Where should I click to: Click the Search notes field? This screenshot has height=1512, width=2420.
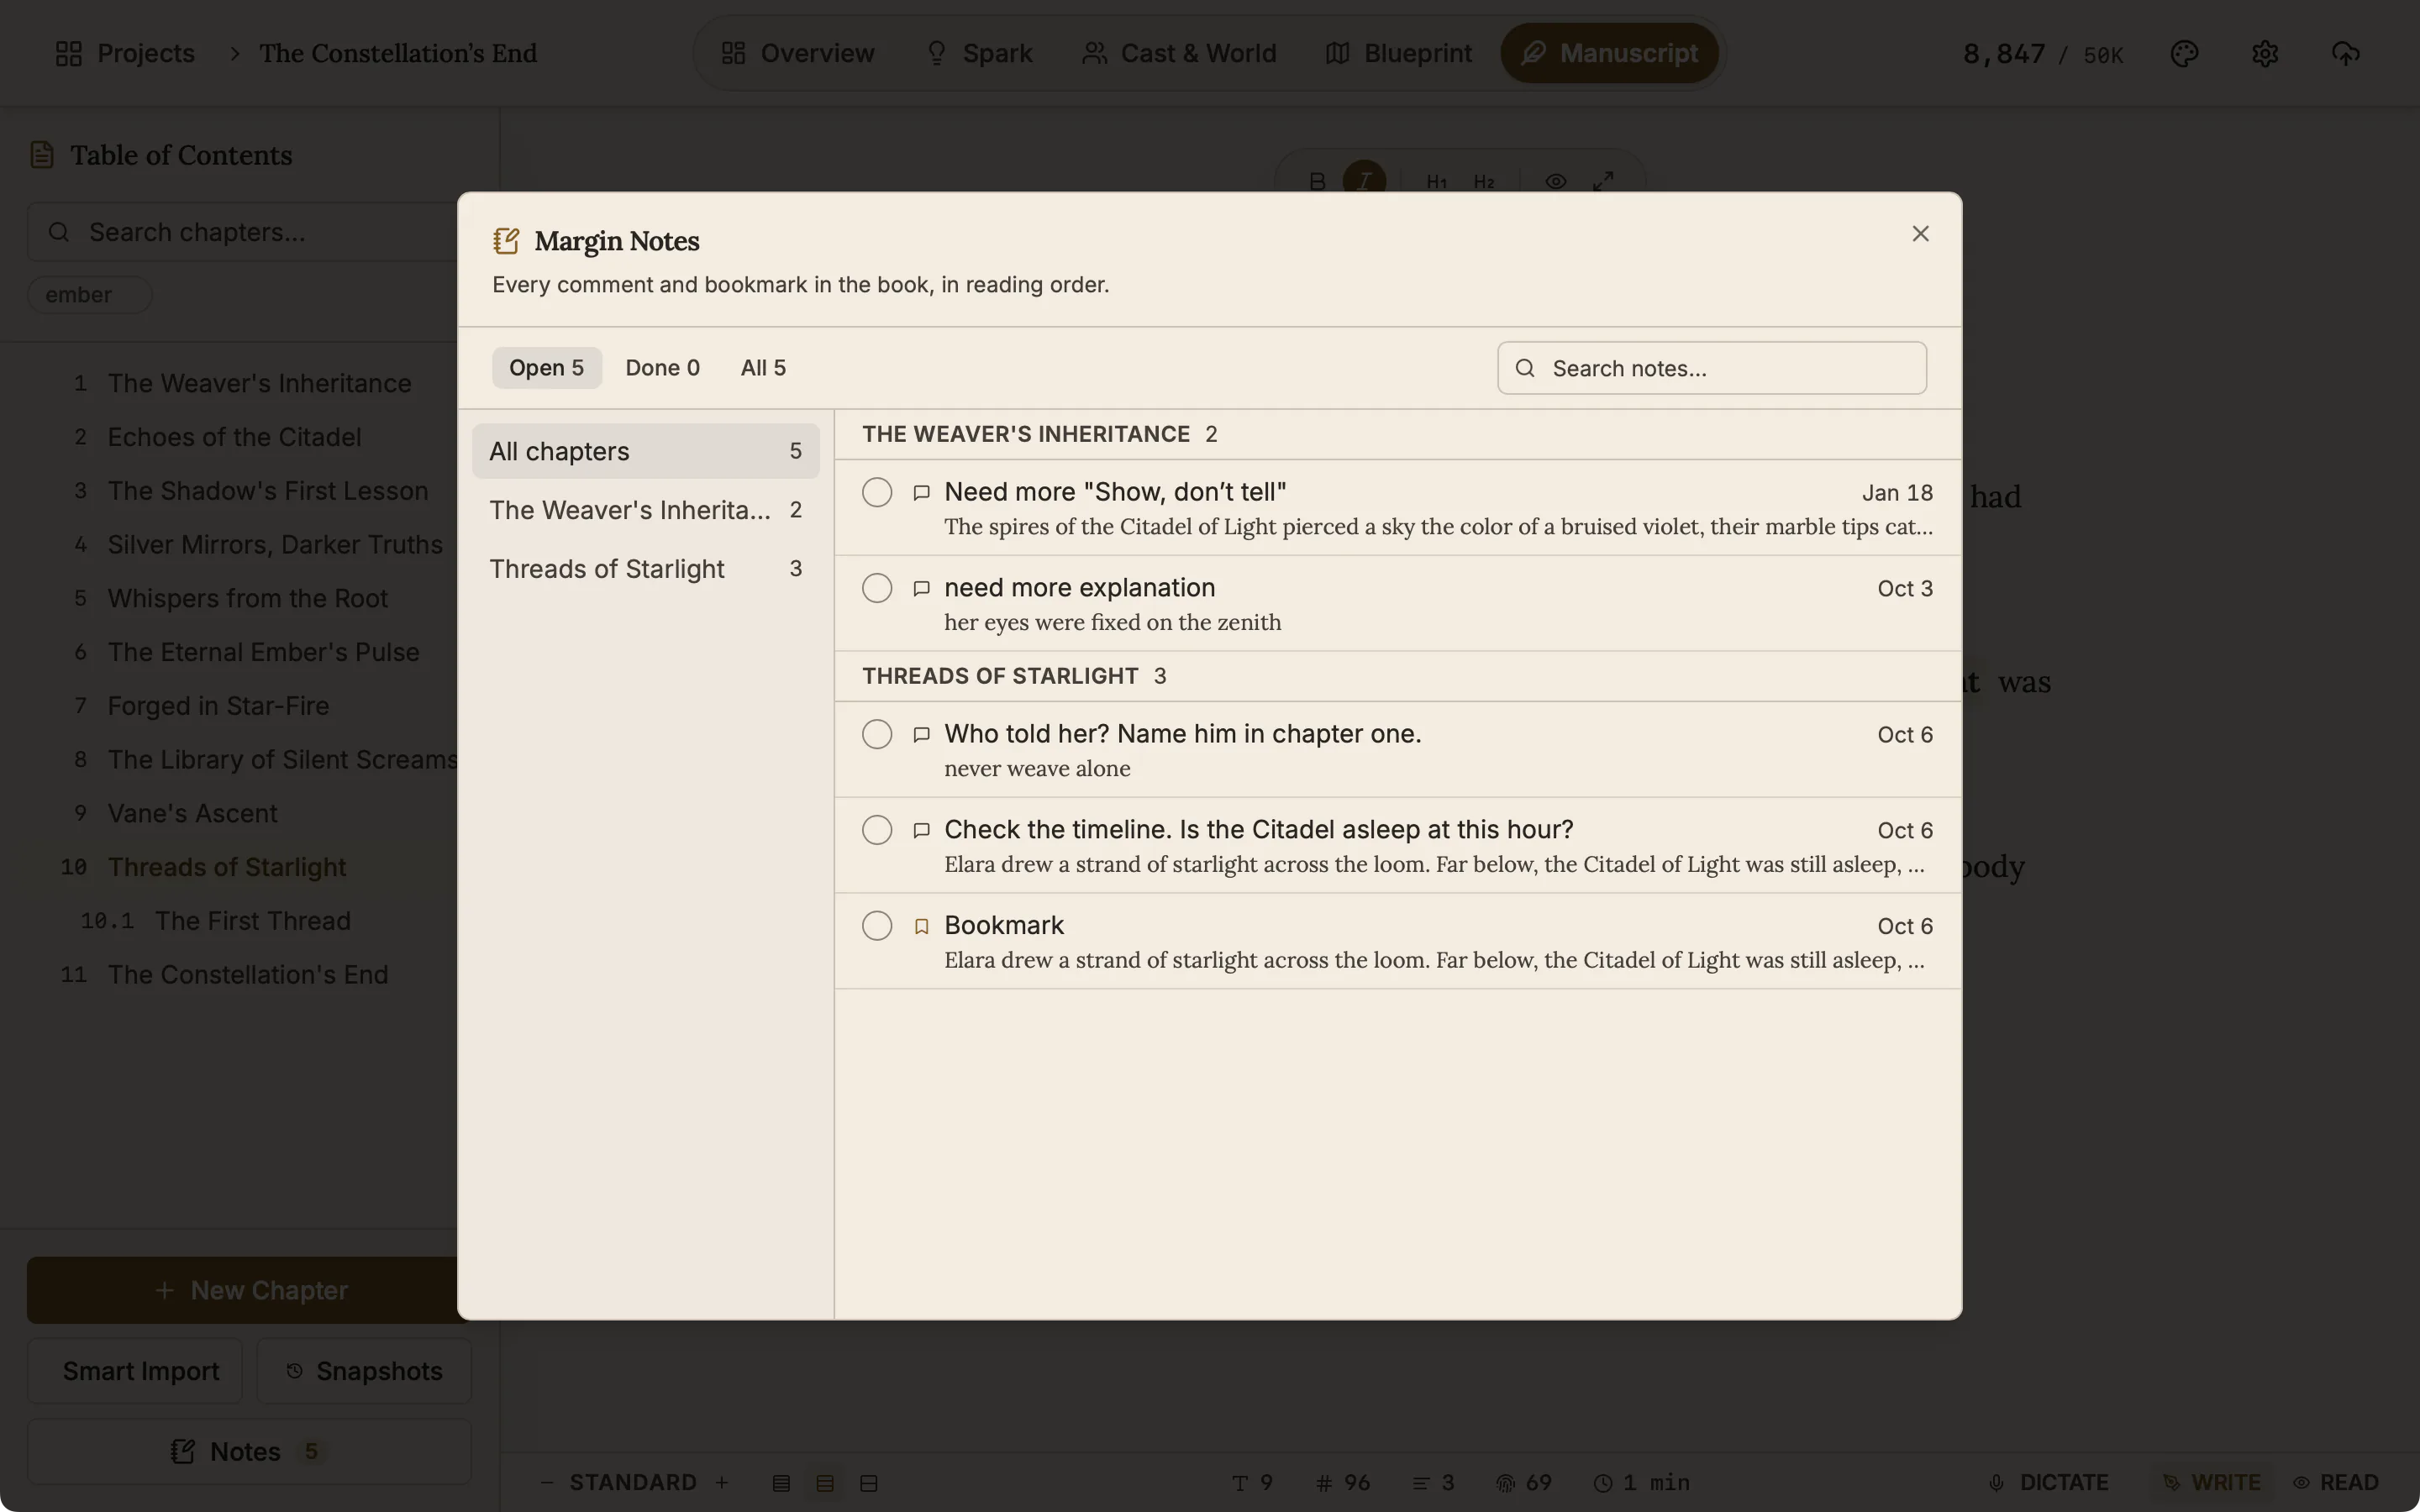pyautogui.click(x=1711, y=368)
